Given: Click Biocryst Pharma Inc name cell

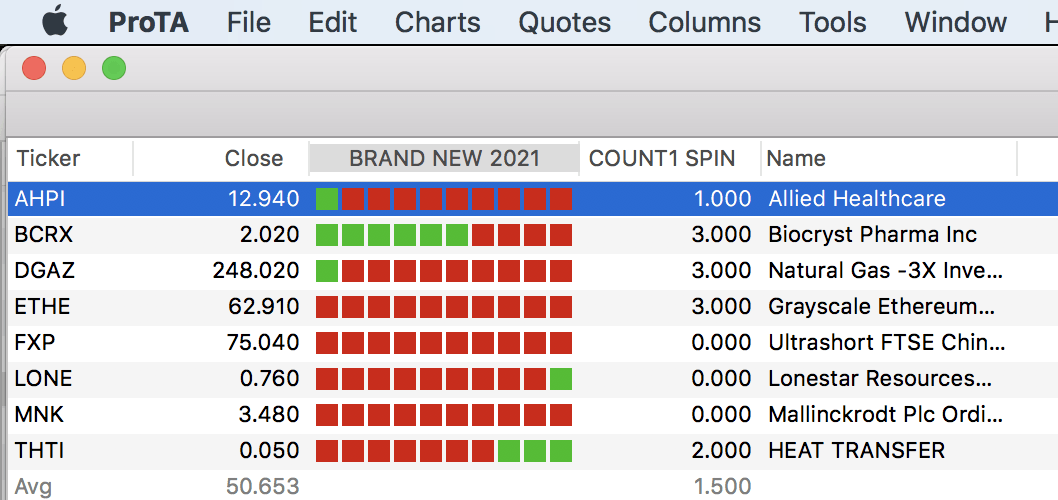Looking at the screenshot, I should [x=872, y=235].
